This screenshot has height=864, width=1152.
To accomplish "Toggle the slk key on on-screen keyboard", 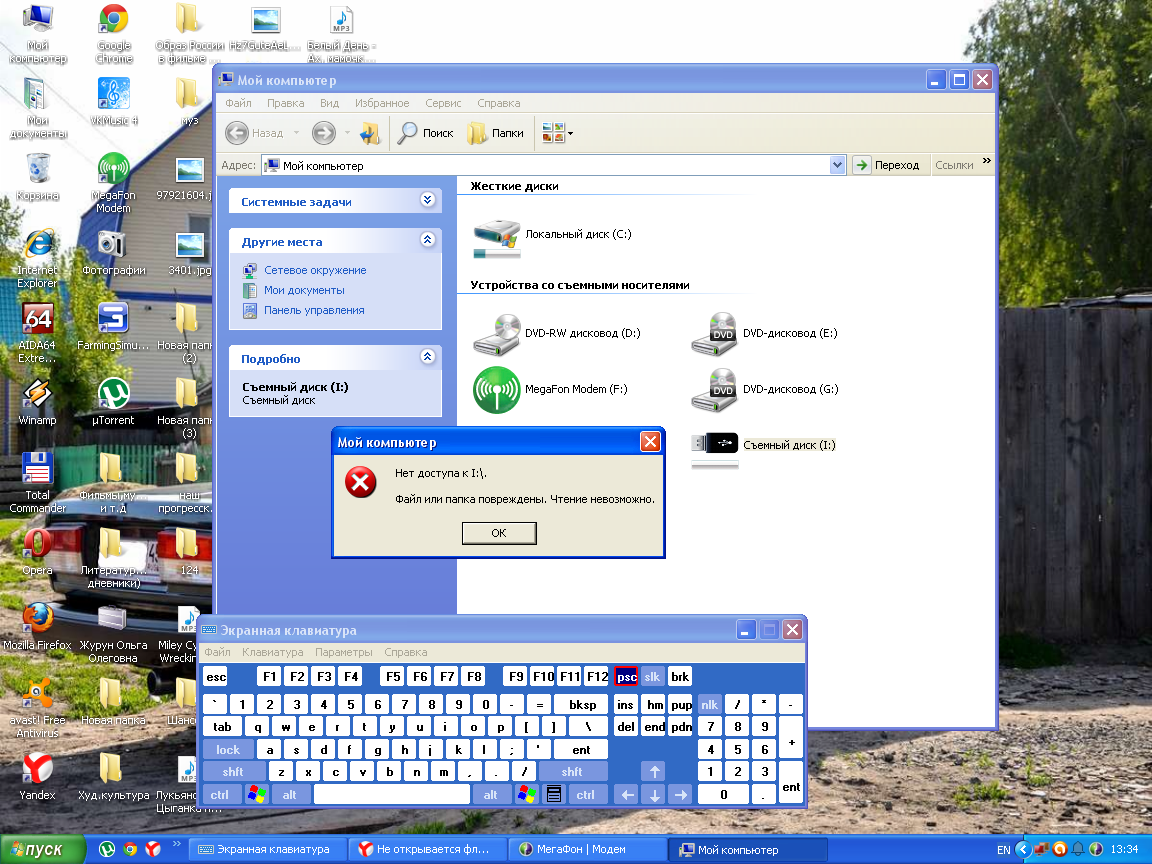I will click(x=653, y=677).
